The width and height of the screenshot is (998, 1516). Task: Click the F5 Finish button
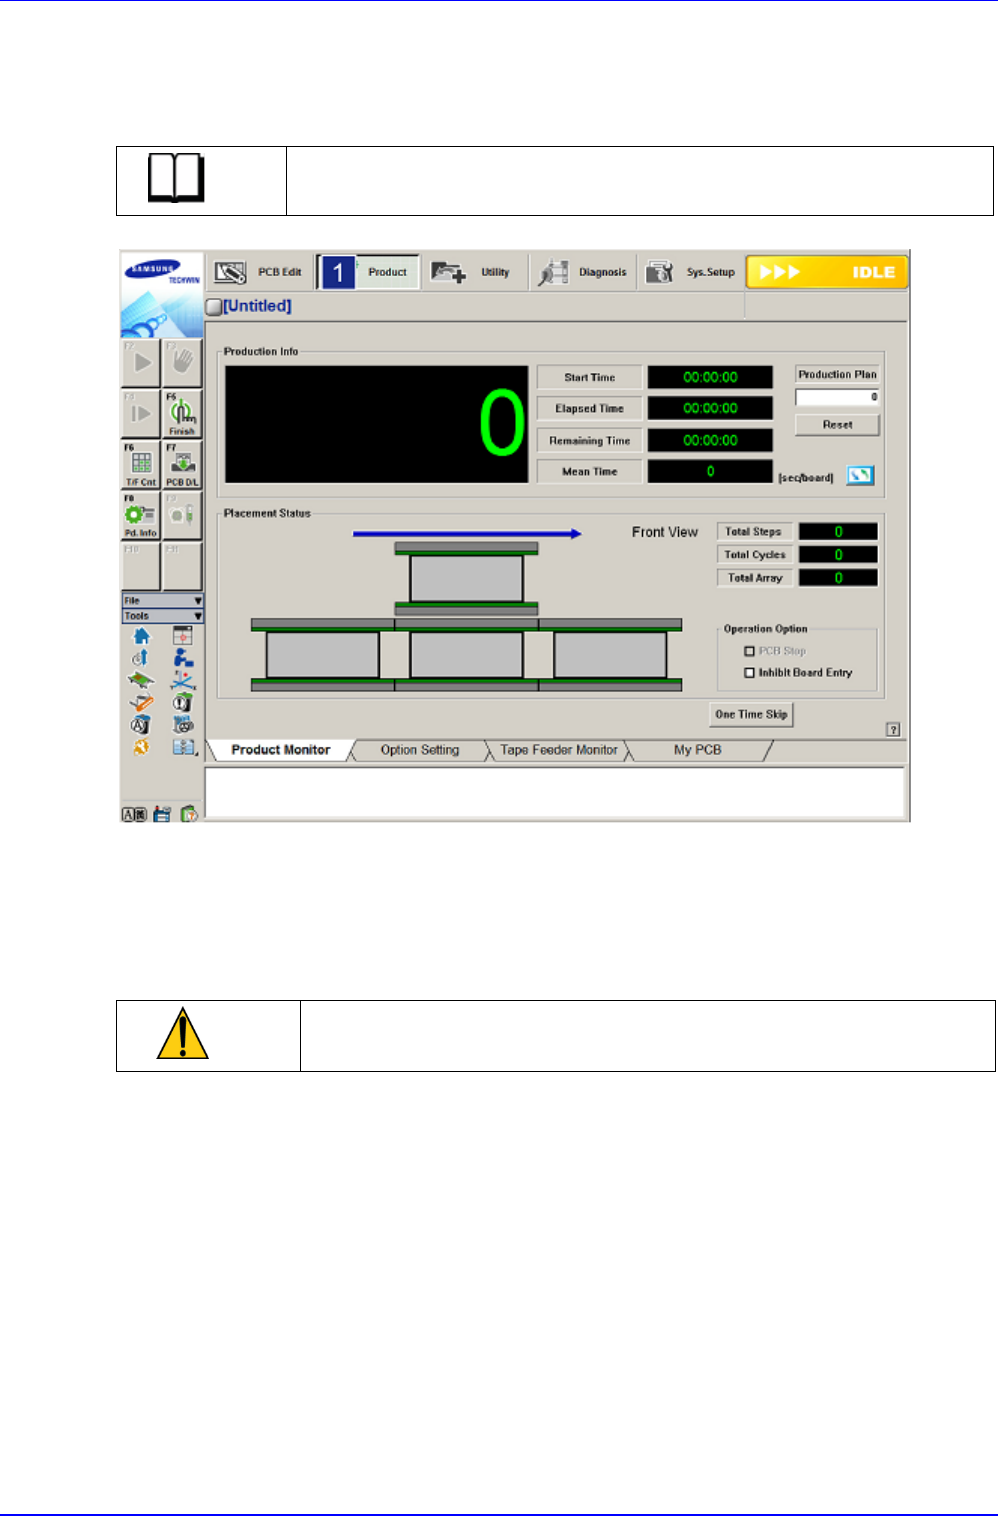click(x=182, y=413)
